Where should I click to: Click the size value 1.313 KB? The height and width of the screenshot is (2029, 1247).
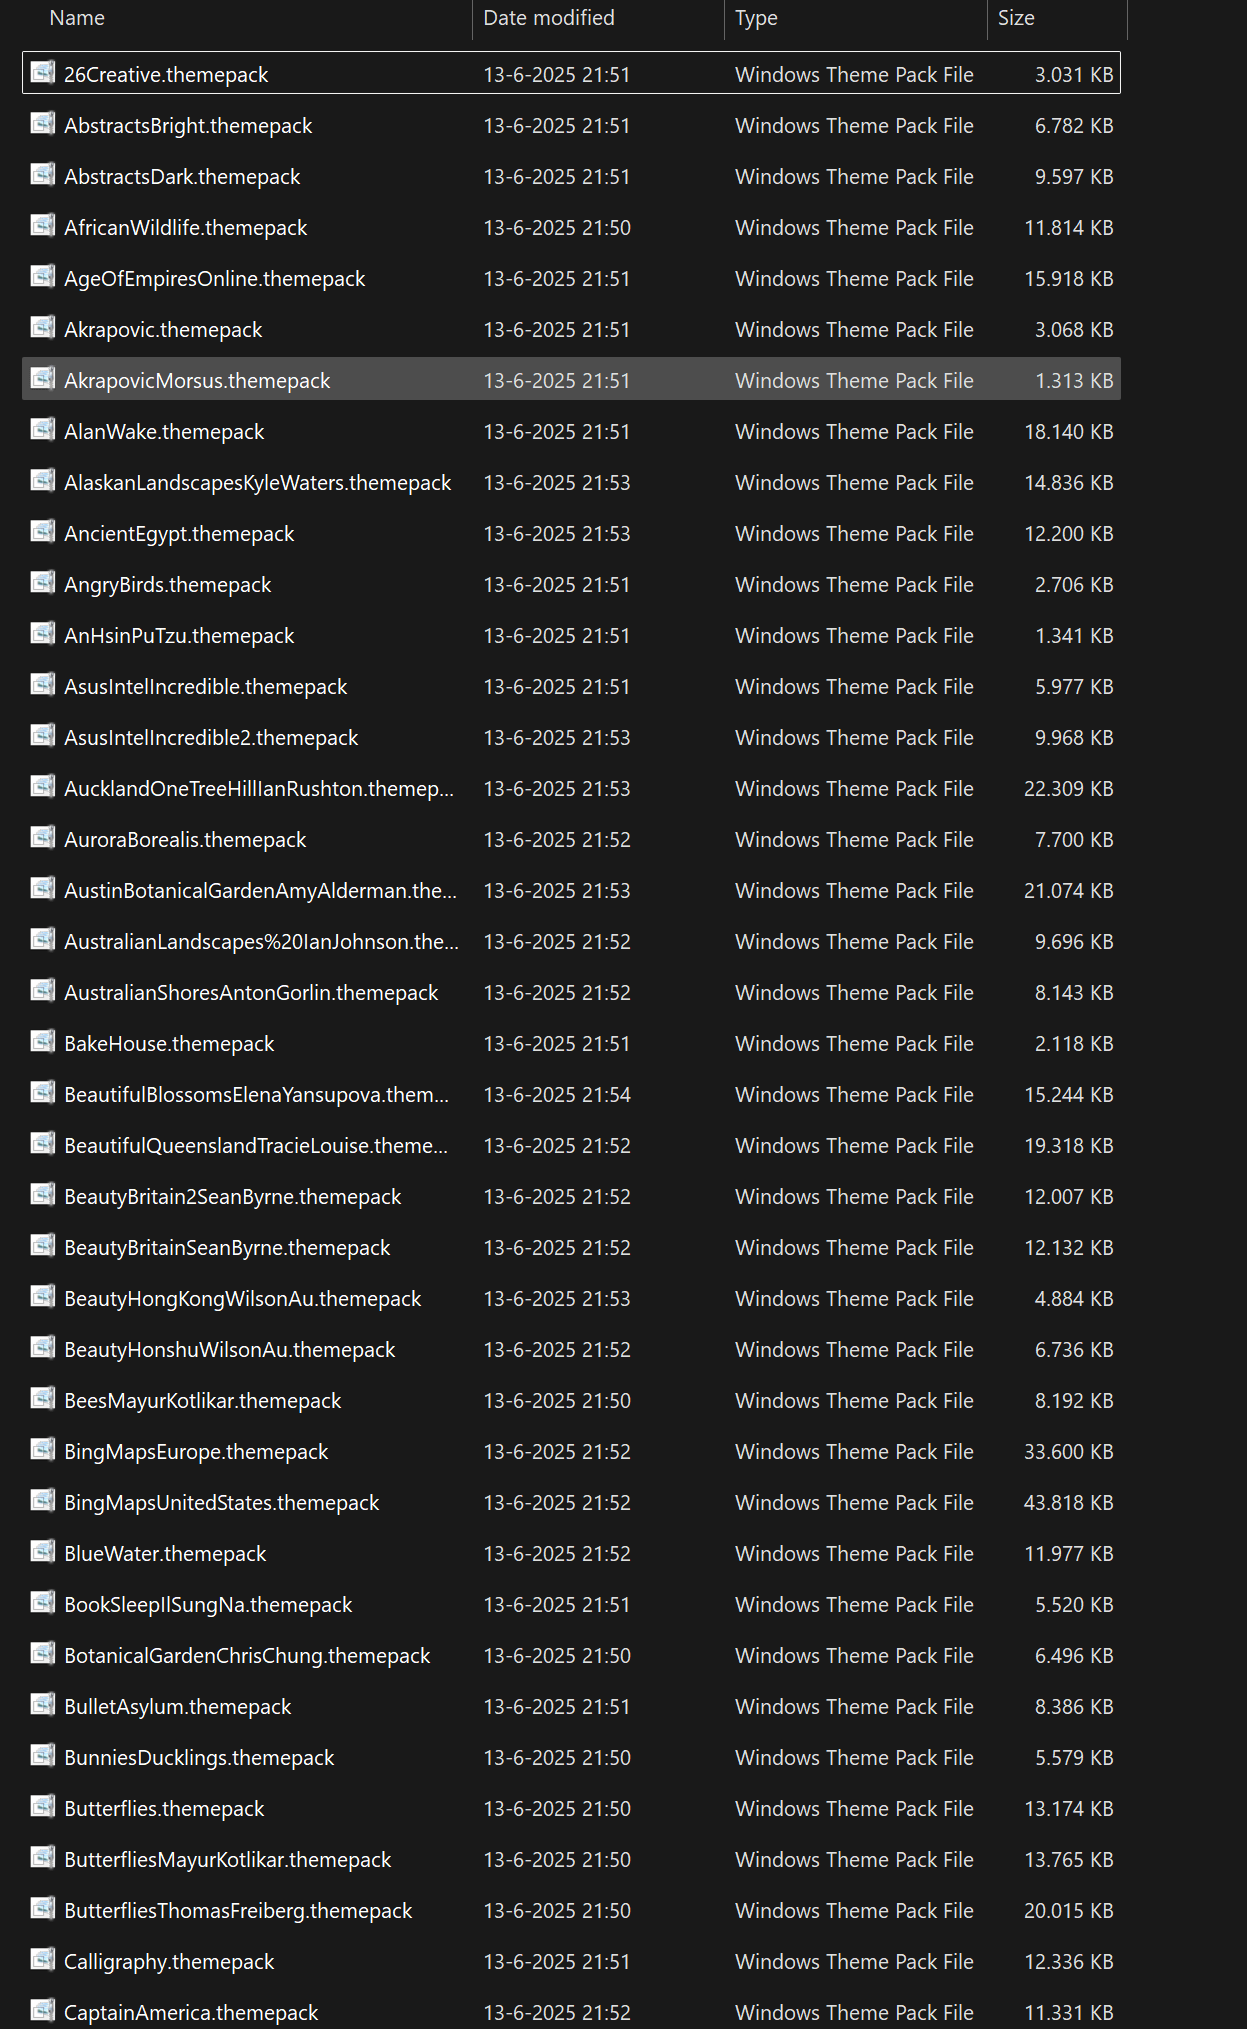coord(1074,381)
